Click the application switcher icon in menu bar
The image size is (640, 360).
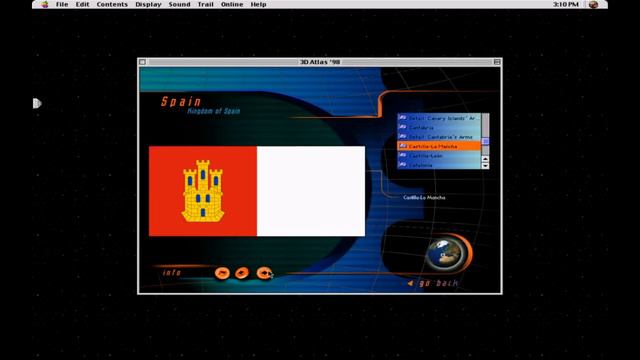pos(593,4)
